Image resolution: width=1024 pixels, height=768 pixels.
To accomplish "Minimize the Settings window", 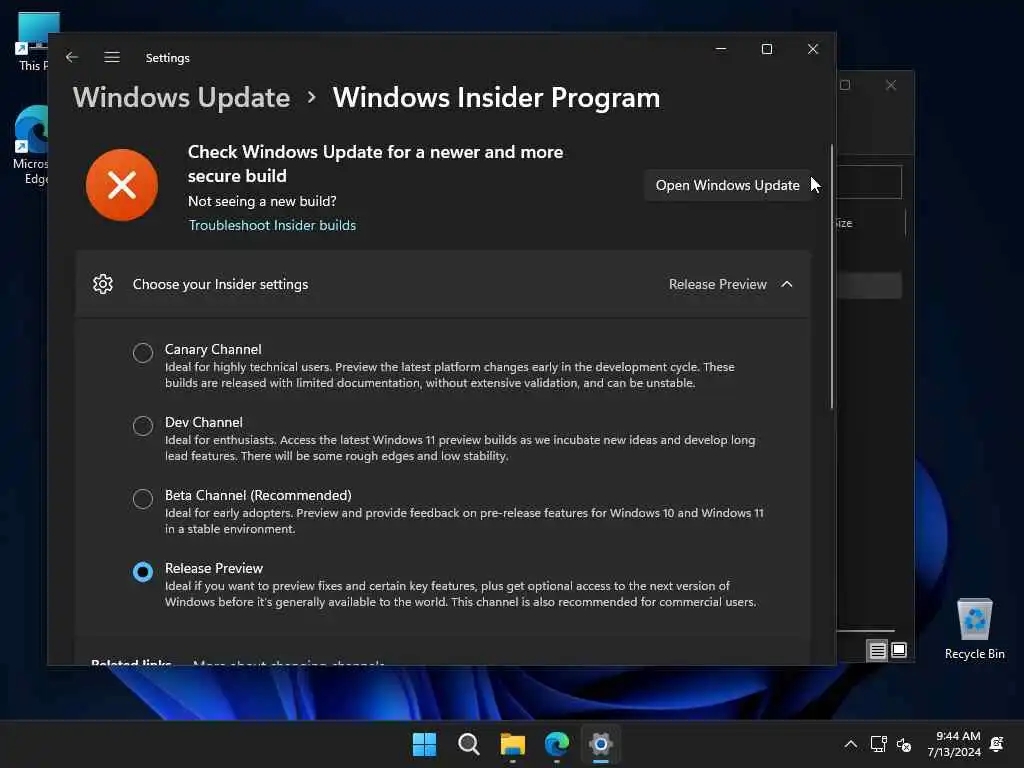I will [721, 49].
